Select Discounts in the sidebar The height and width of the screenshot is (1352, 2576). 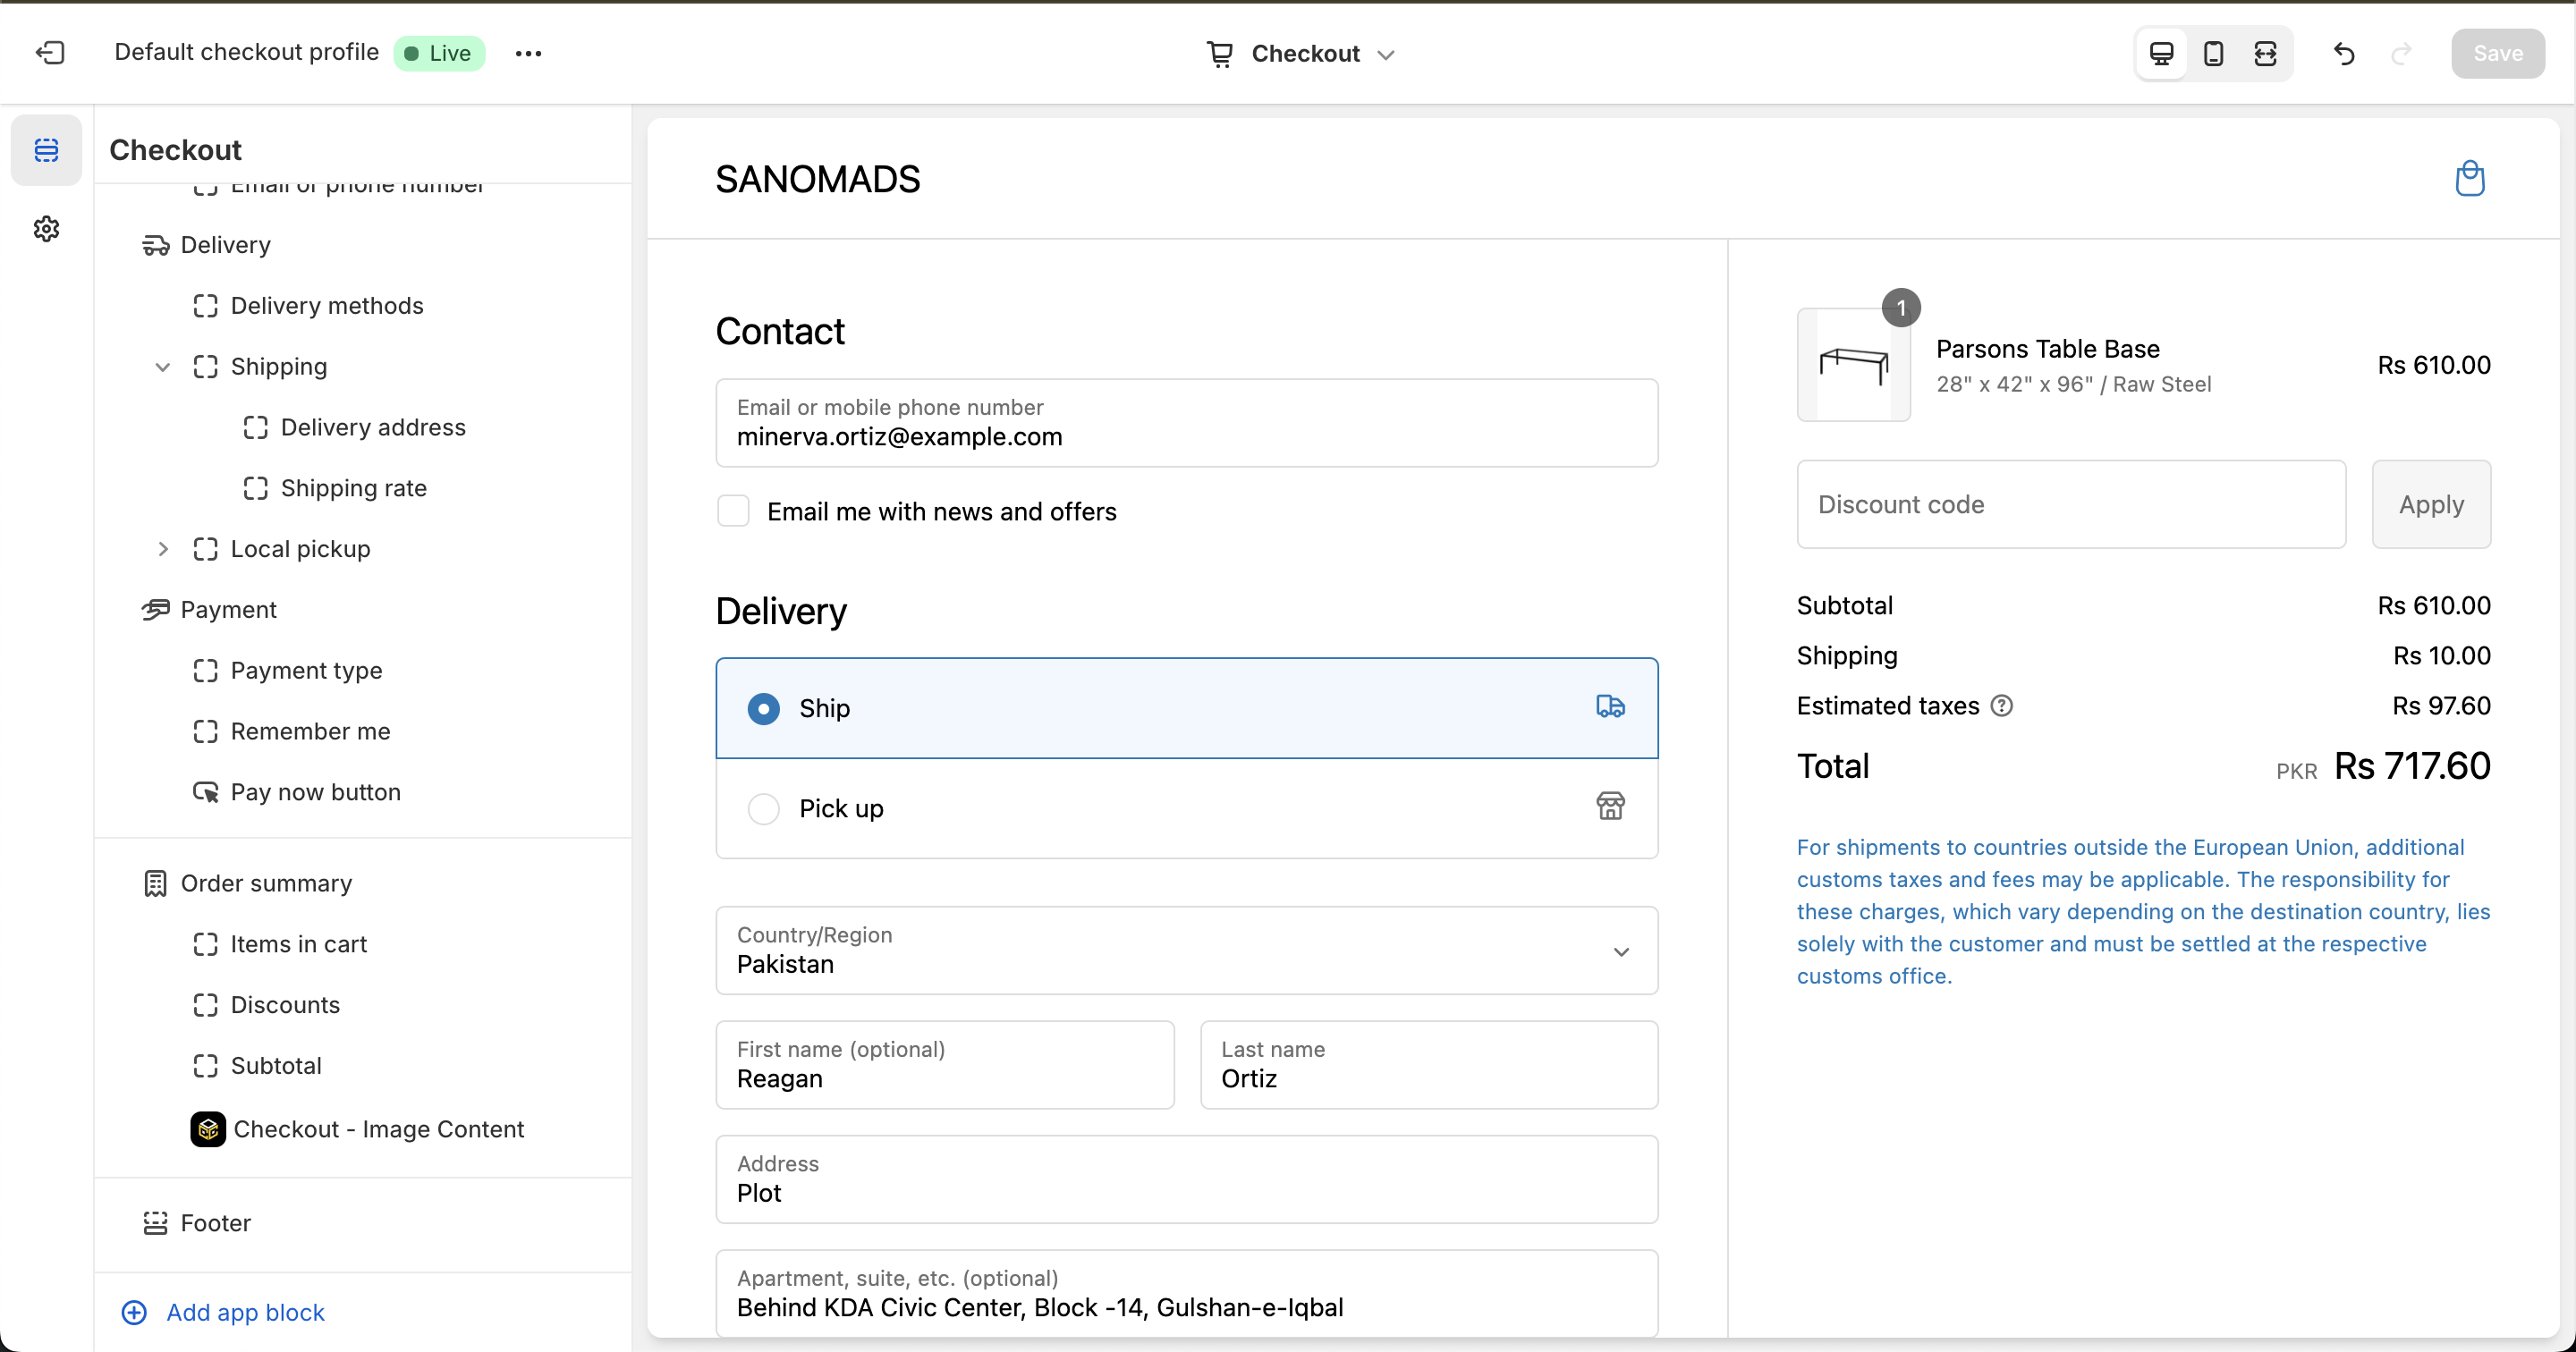point(285,1005)
